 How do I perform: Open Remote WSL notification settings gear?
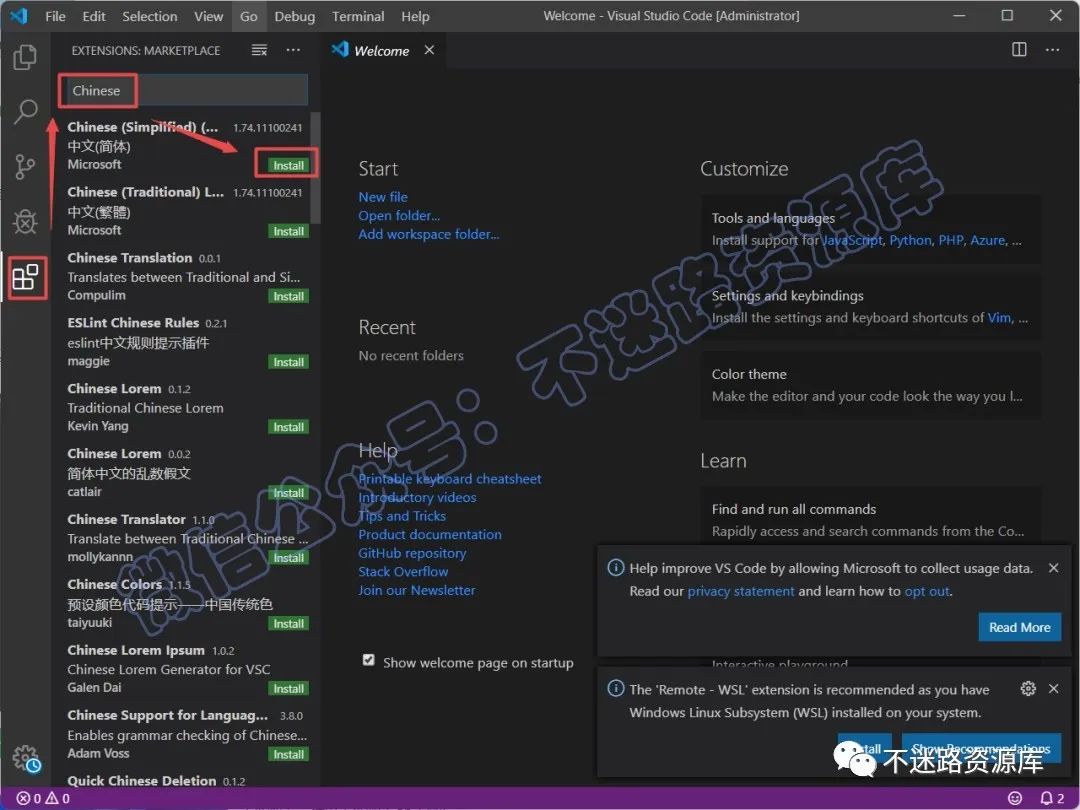click(1028, 689)
